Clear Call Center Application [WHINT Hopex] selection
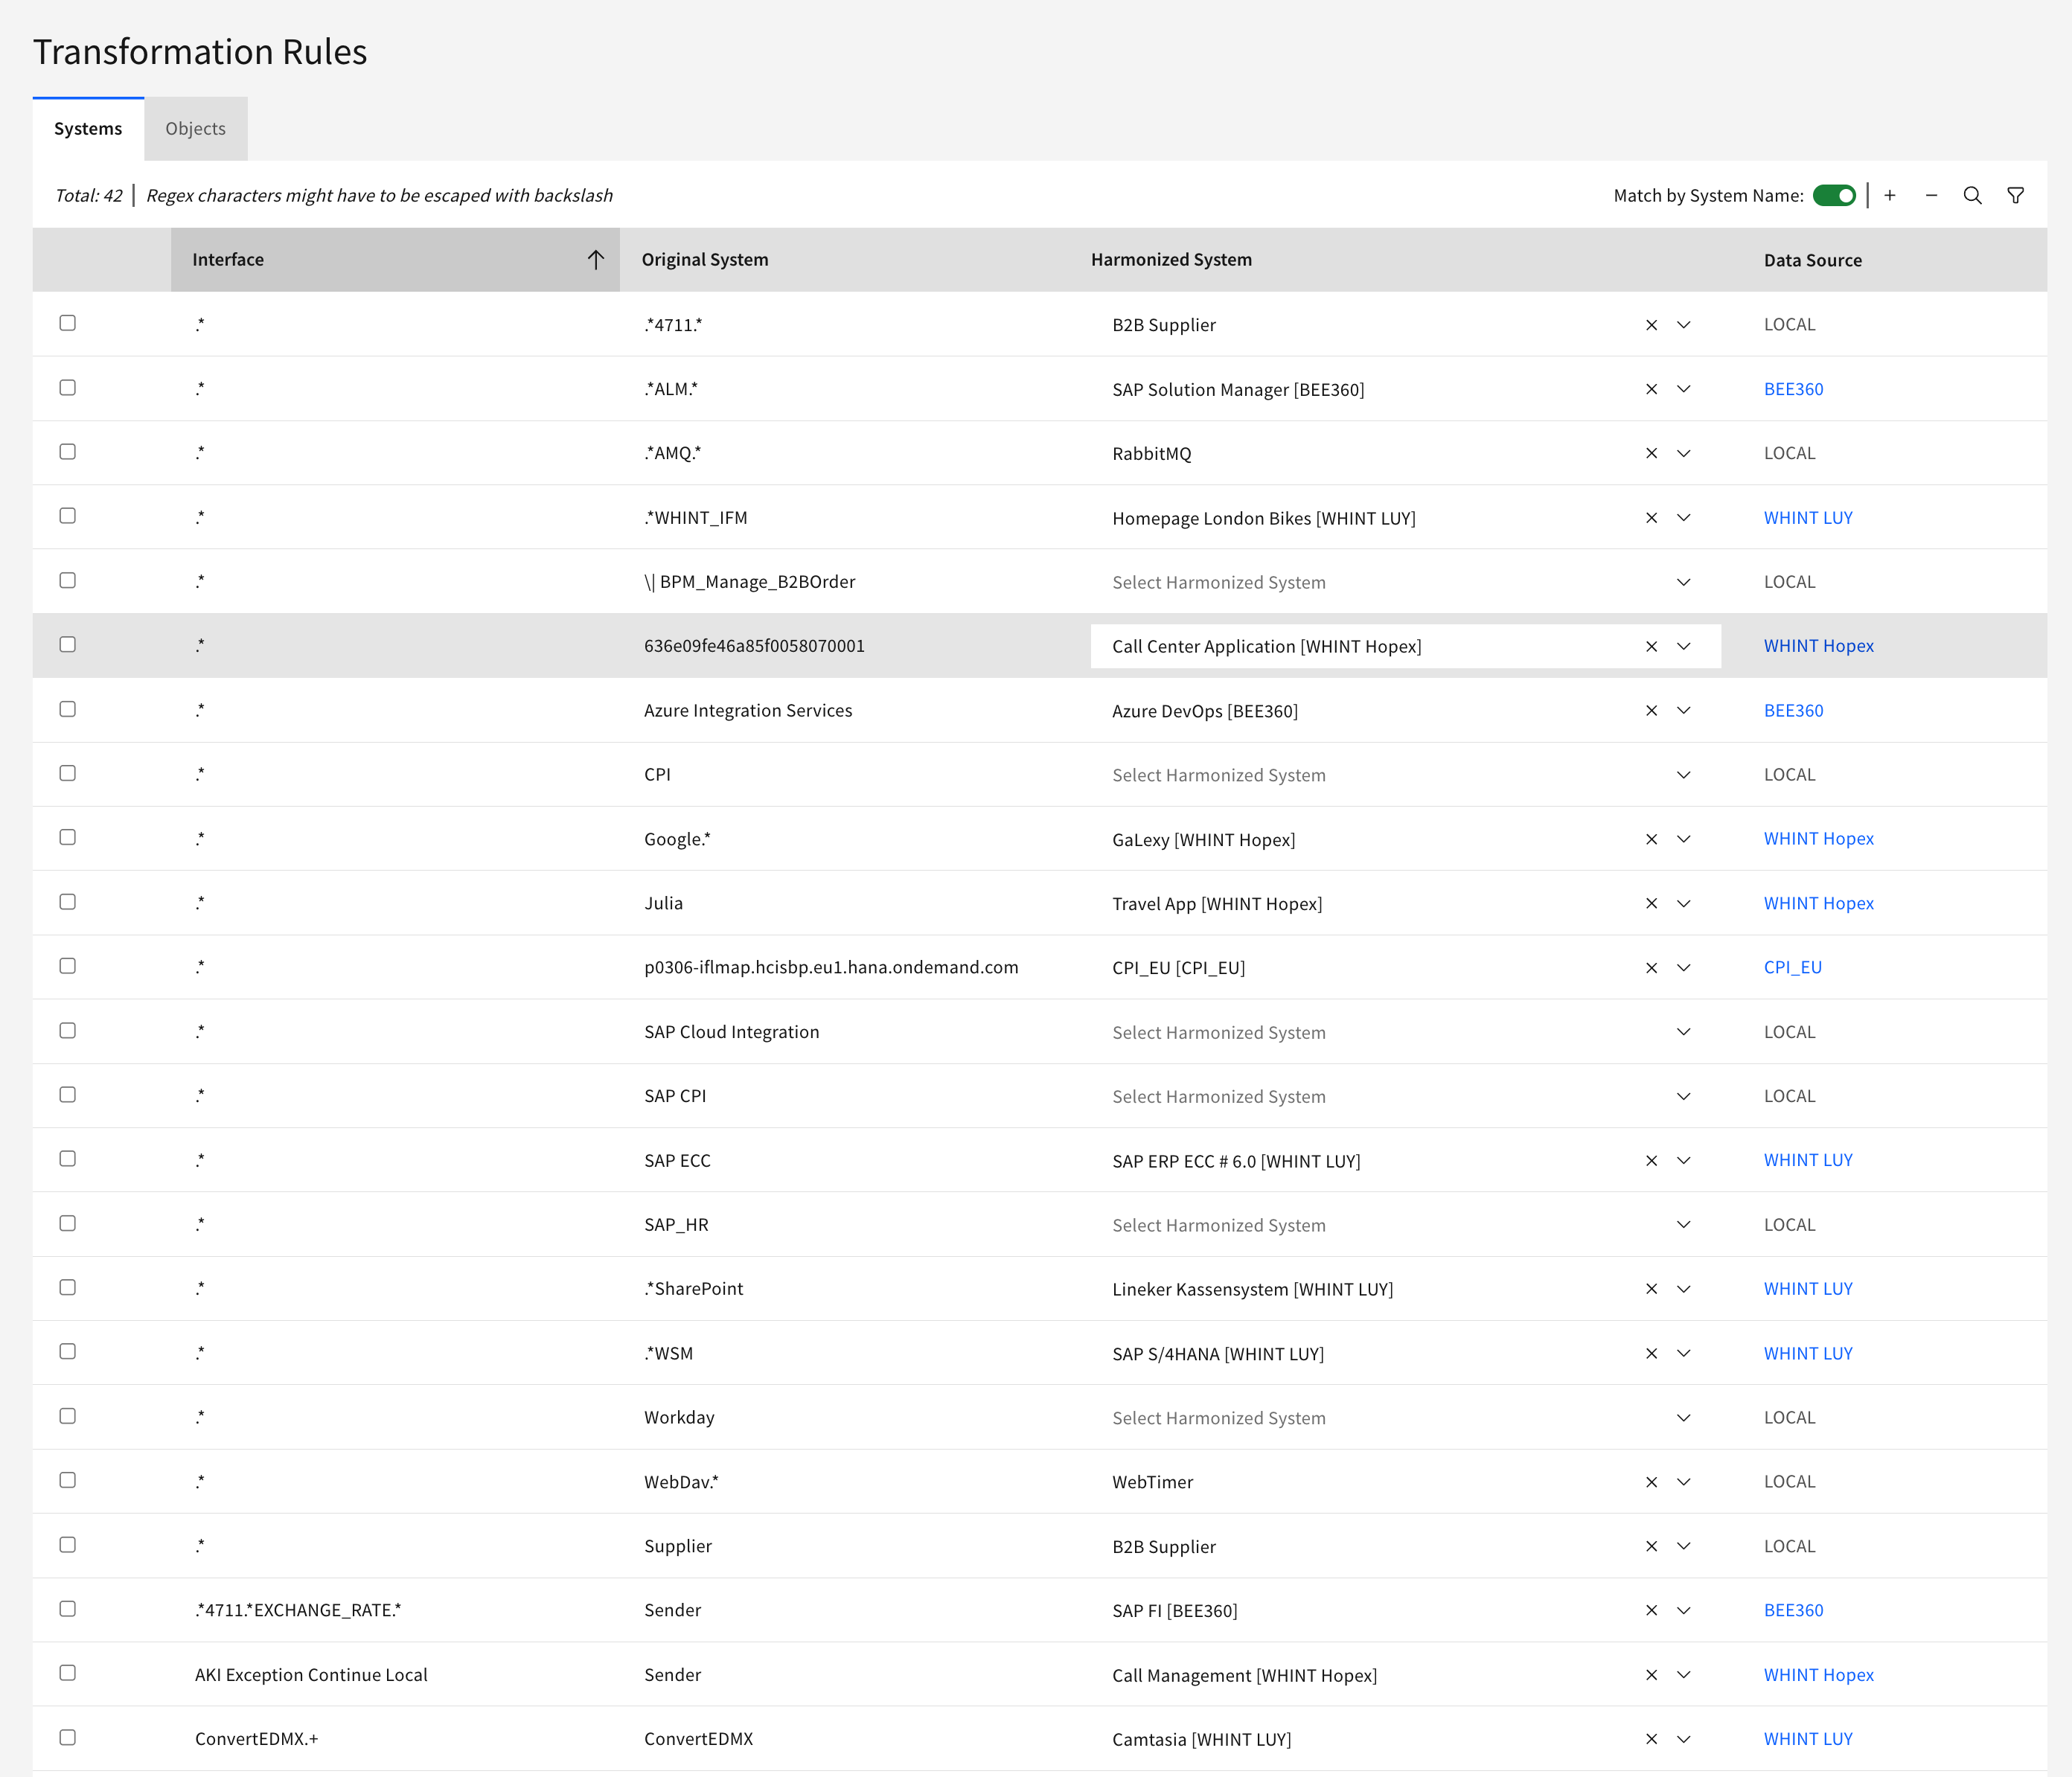Screen dimensions: 2072x1777 tap(1651, 646)
